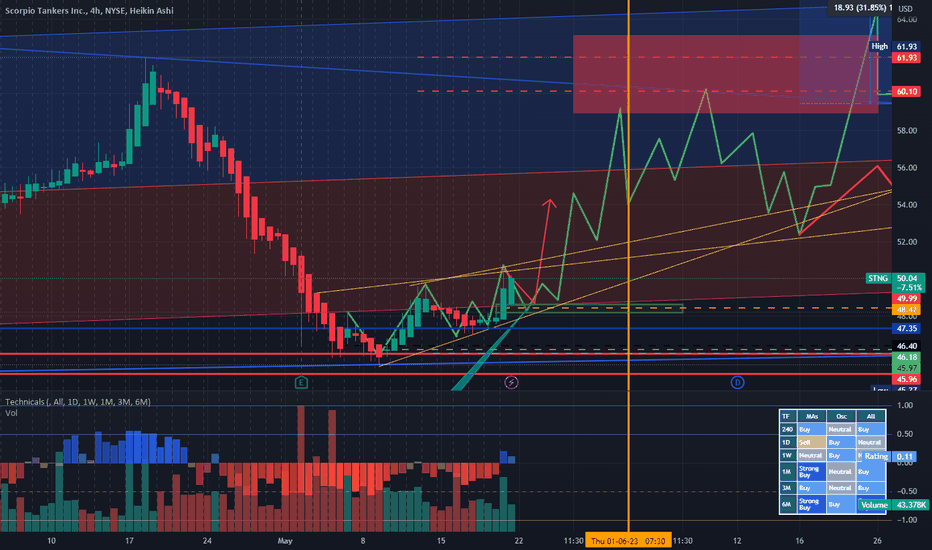Click the red 45.96 price label

[x=907, y=379]
